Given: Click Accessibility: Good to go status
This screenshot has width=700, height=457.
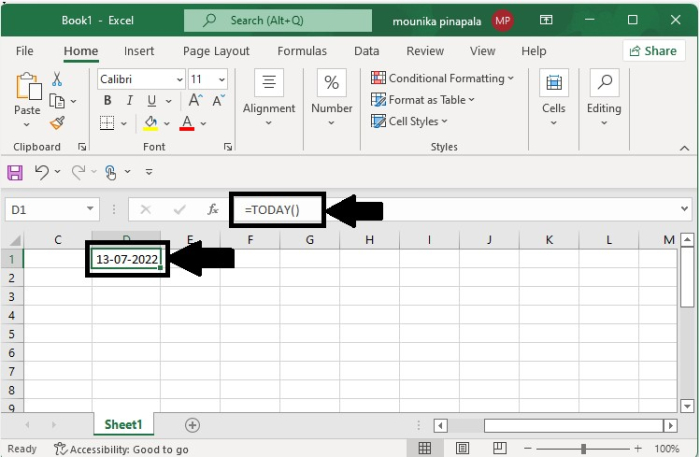Looking at the screenshot, I should (x=121, y=449).
